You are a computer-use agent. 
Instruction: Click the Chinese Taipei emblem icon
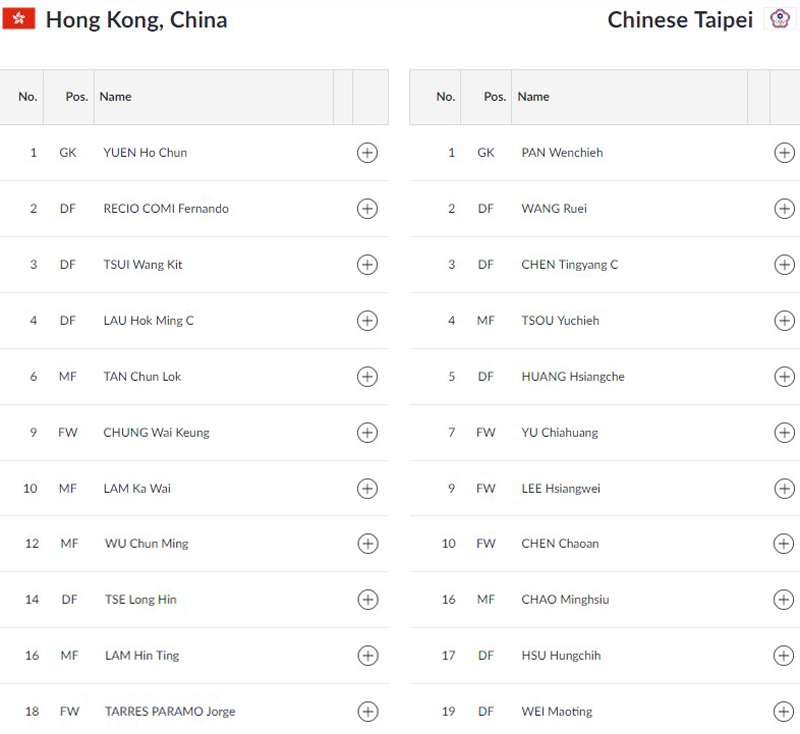click(x=780, y=18)
